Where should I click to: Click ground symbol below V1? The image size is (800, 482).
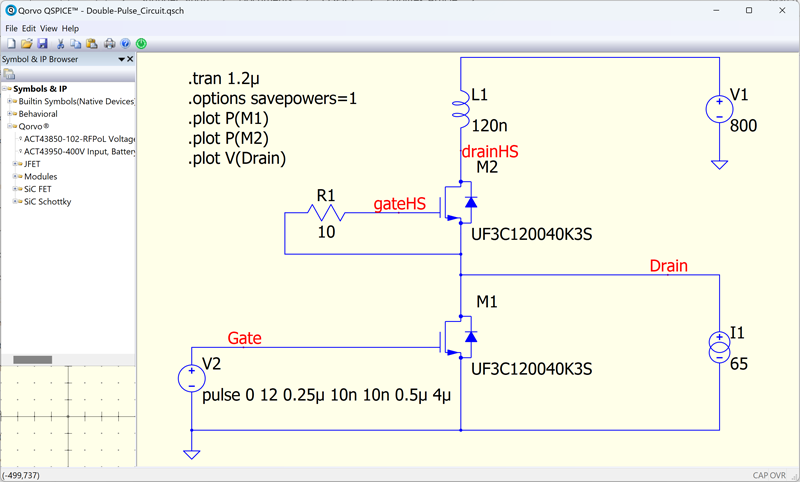coord(719,165)
